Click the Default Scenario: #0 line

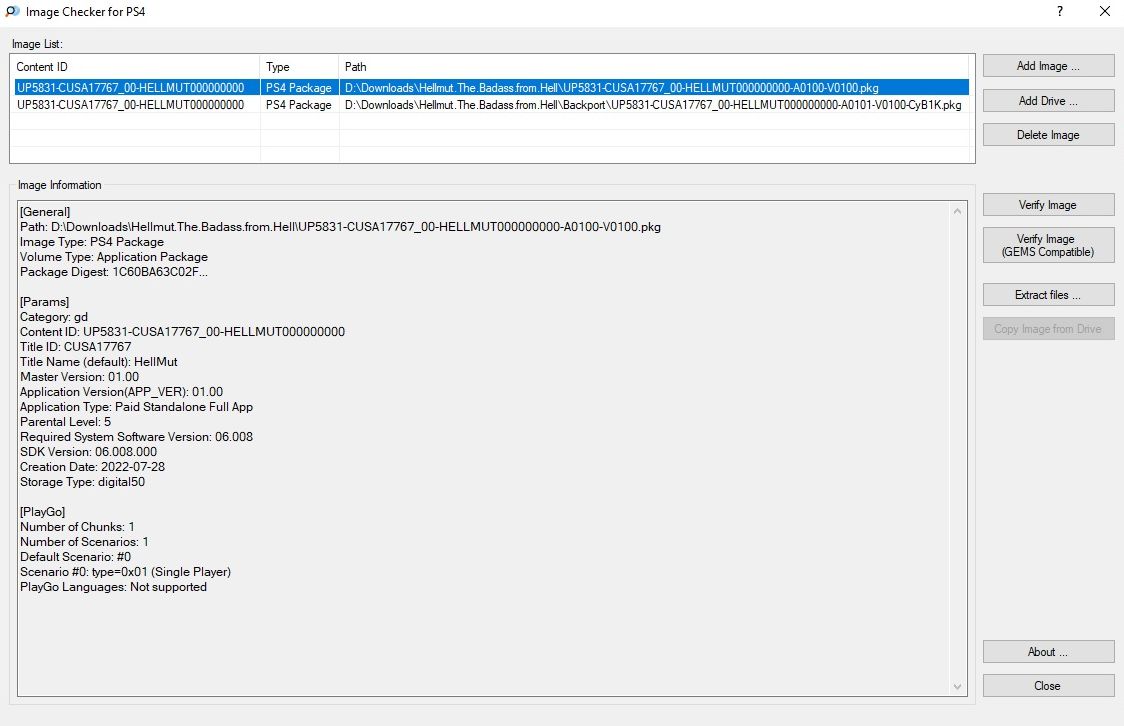pos(75,557)
